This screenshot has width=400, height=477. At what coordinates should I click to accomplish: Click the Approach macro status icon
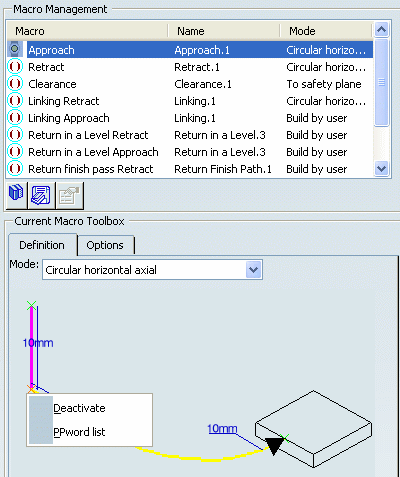click(15, 49)
